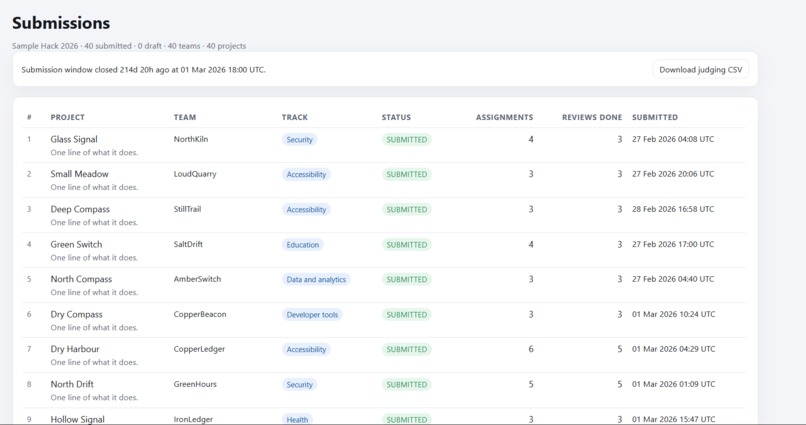Click the Data and analytics tag

[x=316, y=280]
